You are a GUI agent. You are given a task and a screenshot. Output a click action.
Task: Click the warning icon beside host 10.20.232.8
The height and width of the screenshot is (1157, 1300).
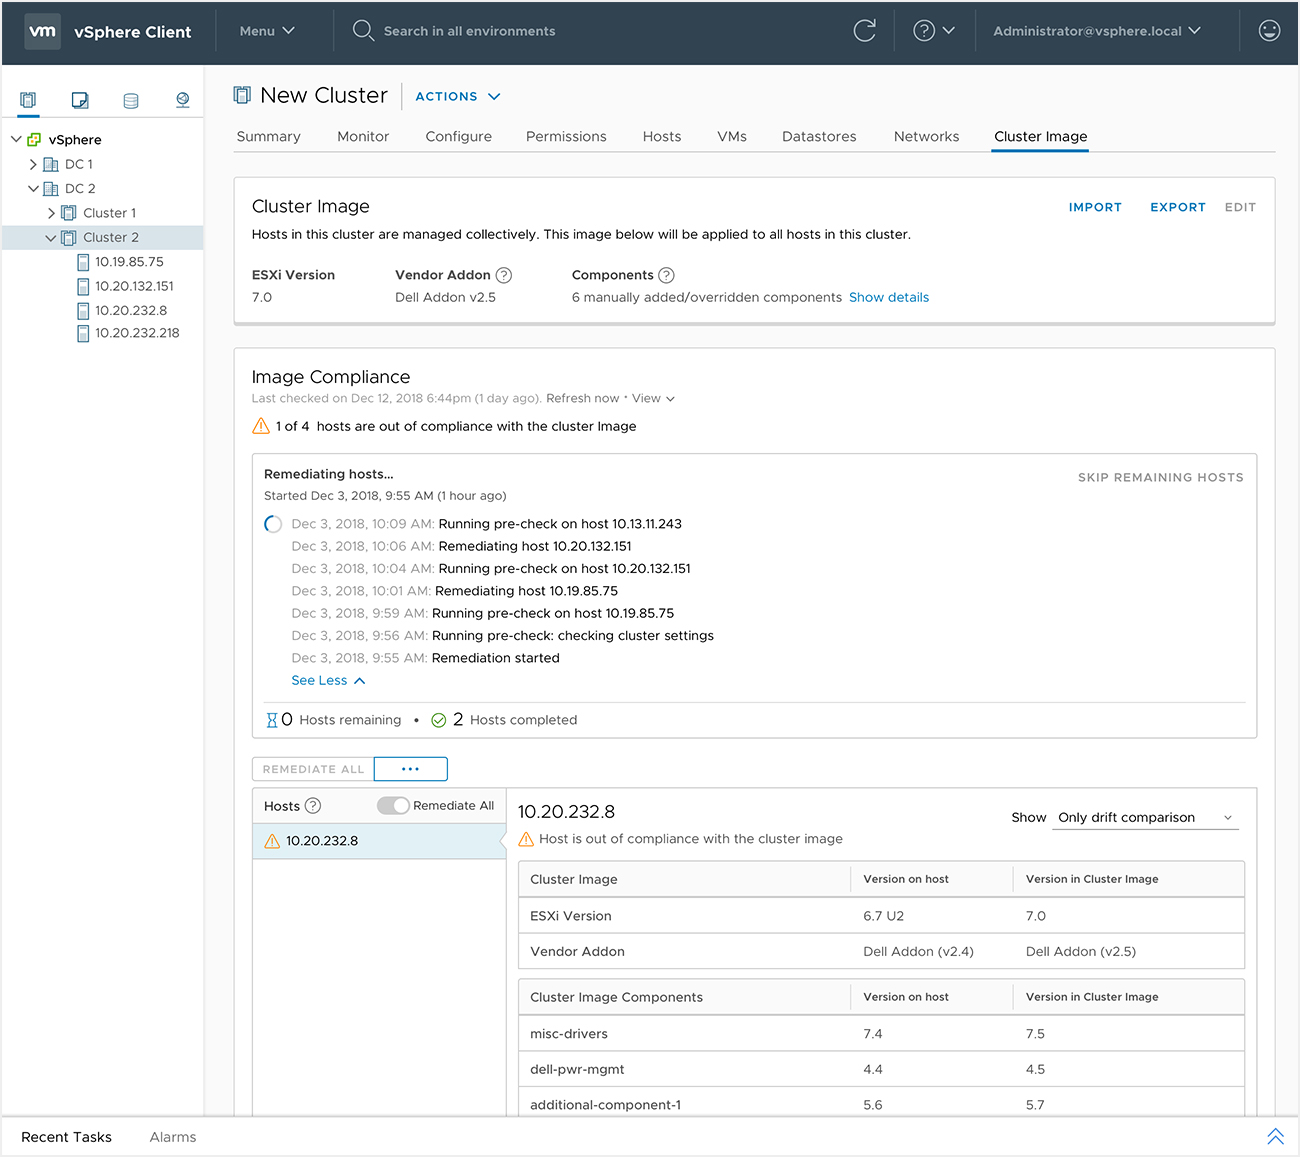(x=272, y=841)
